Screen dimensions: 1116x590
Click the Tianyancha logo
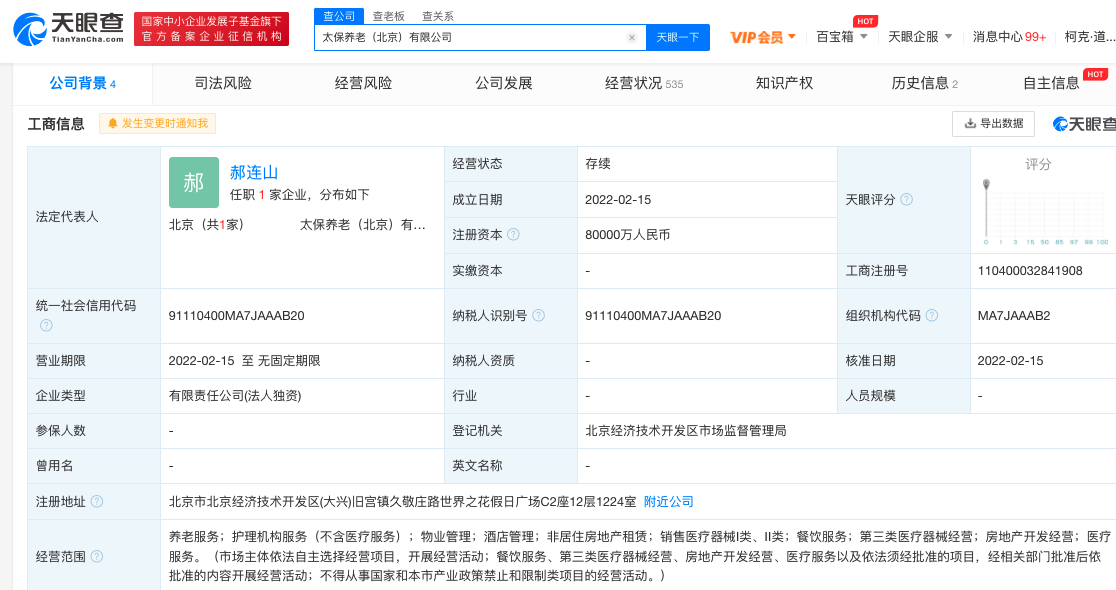(69, 30)
